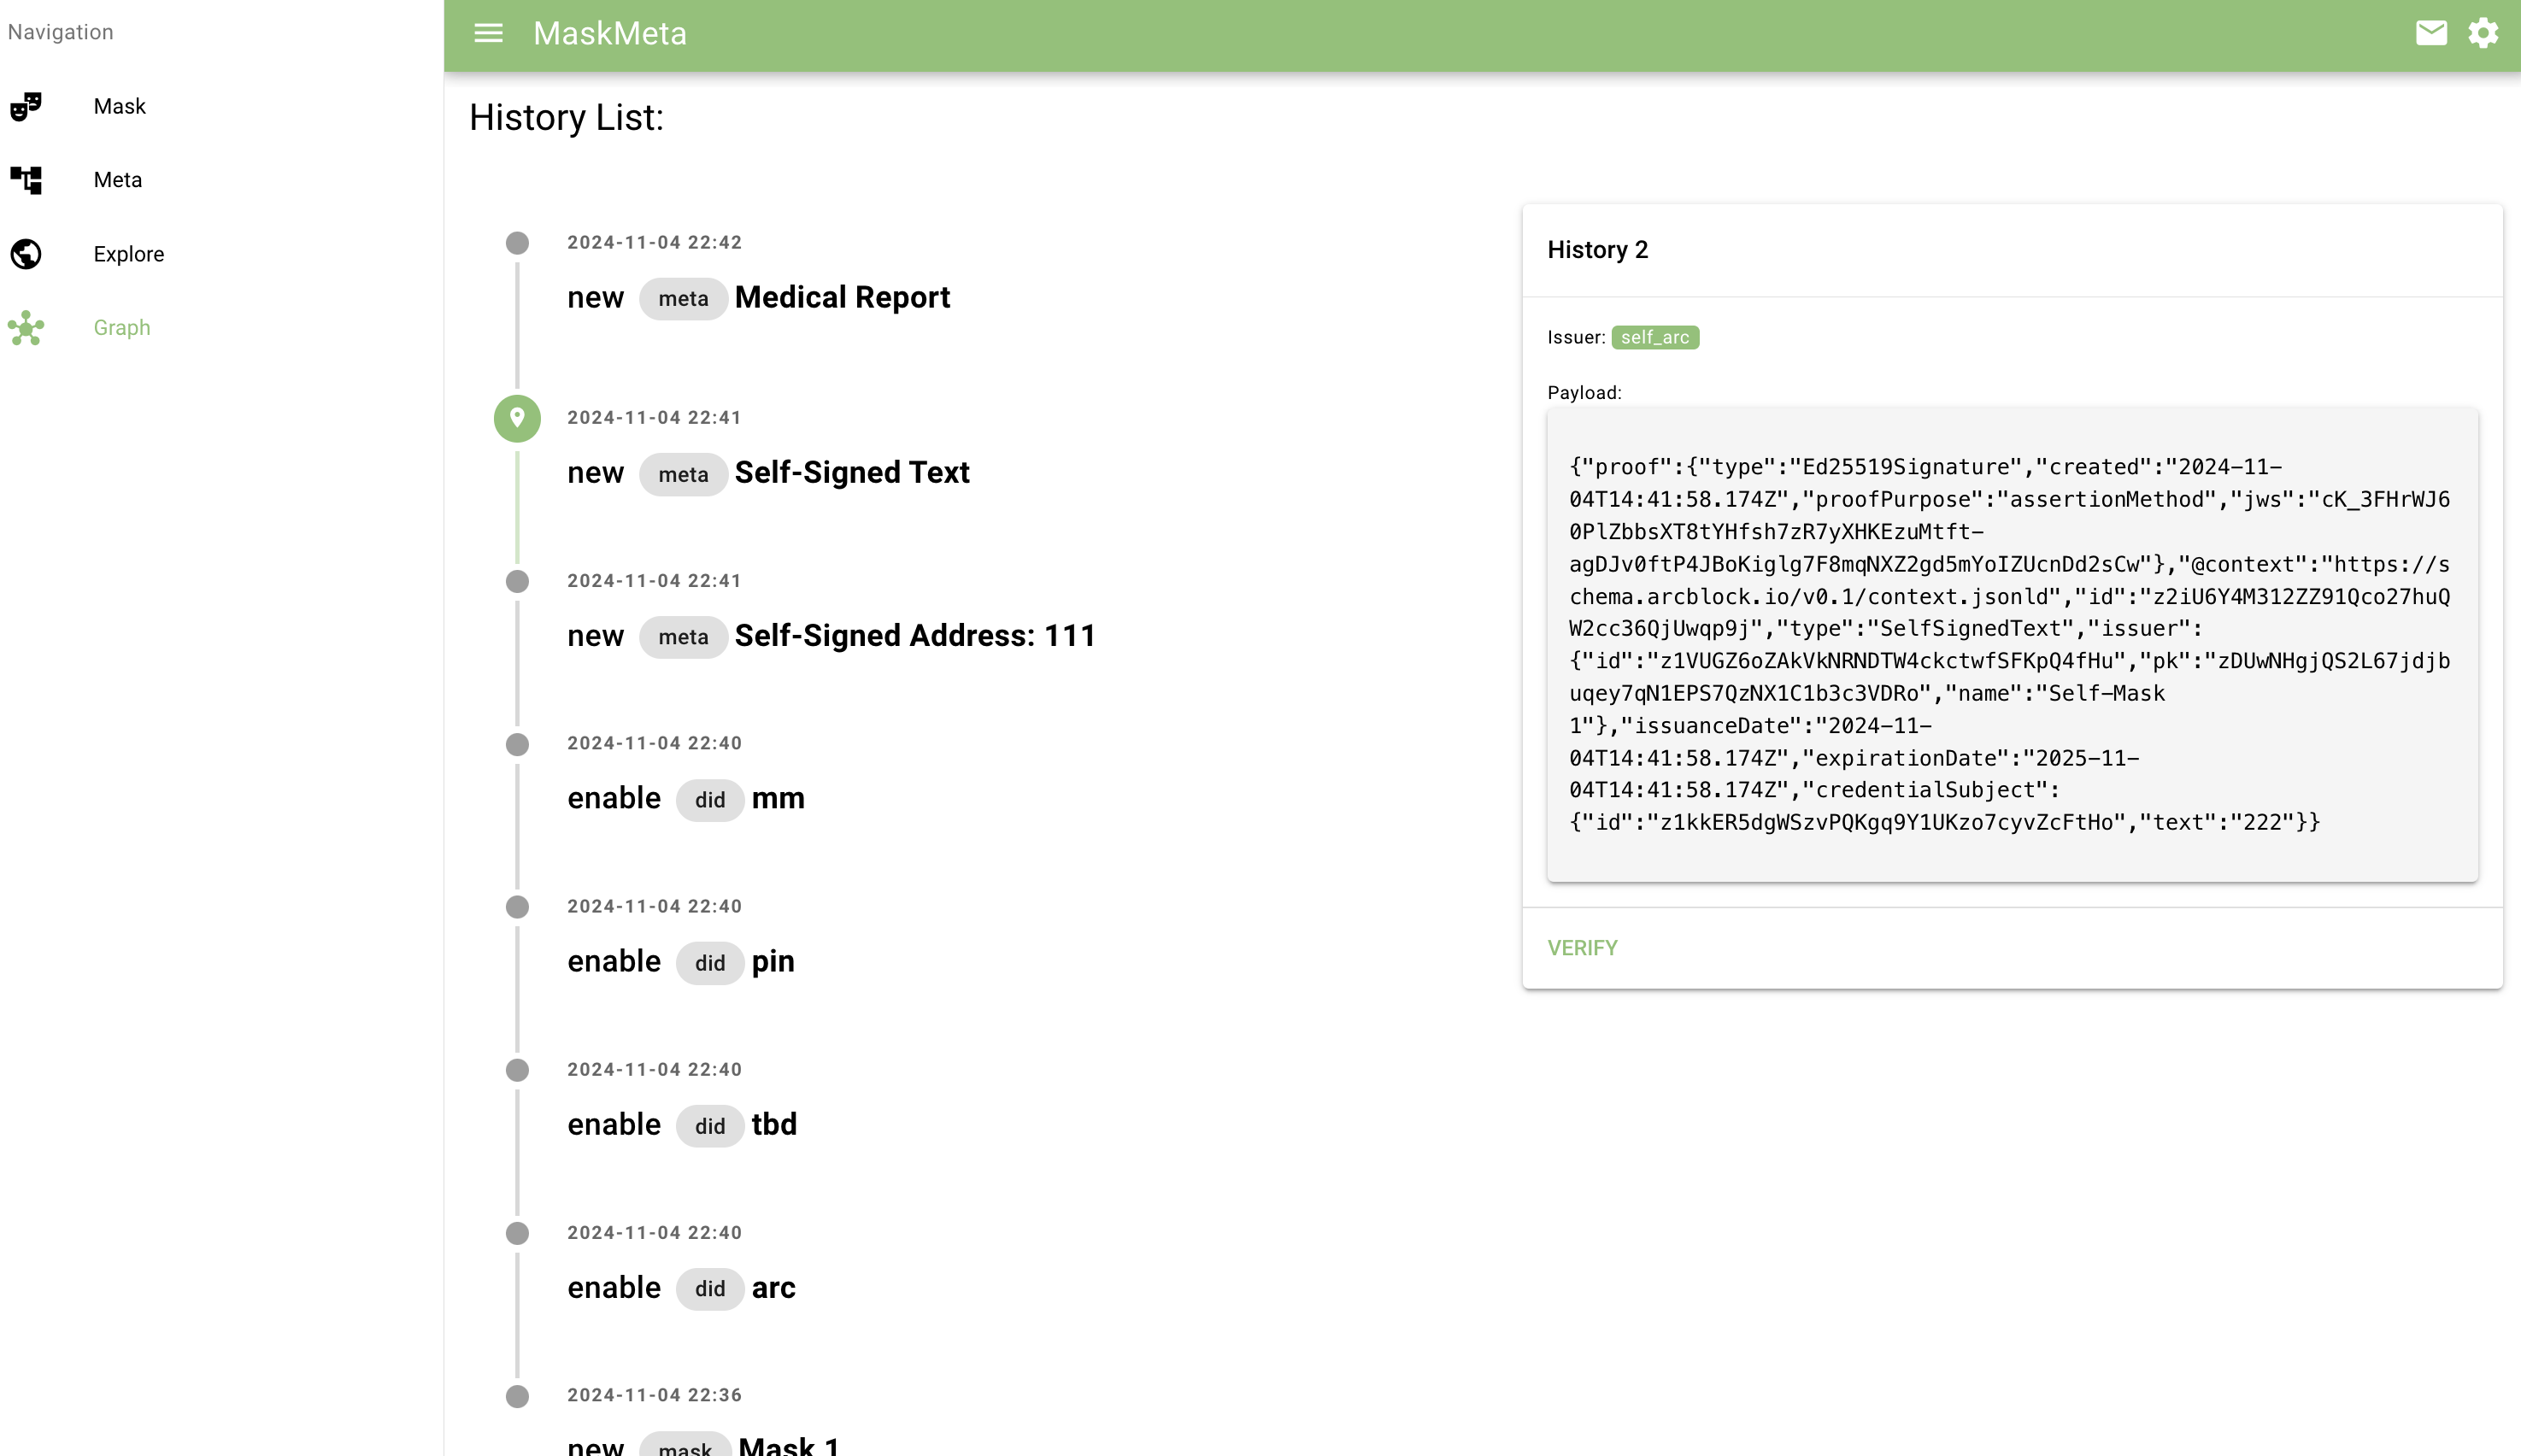
Task: Click the did chip beside pin
Action: tap(709, 963)
